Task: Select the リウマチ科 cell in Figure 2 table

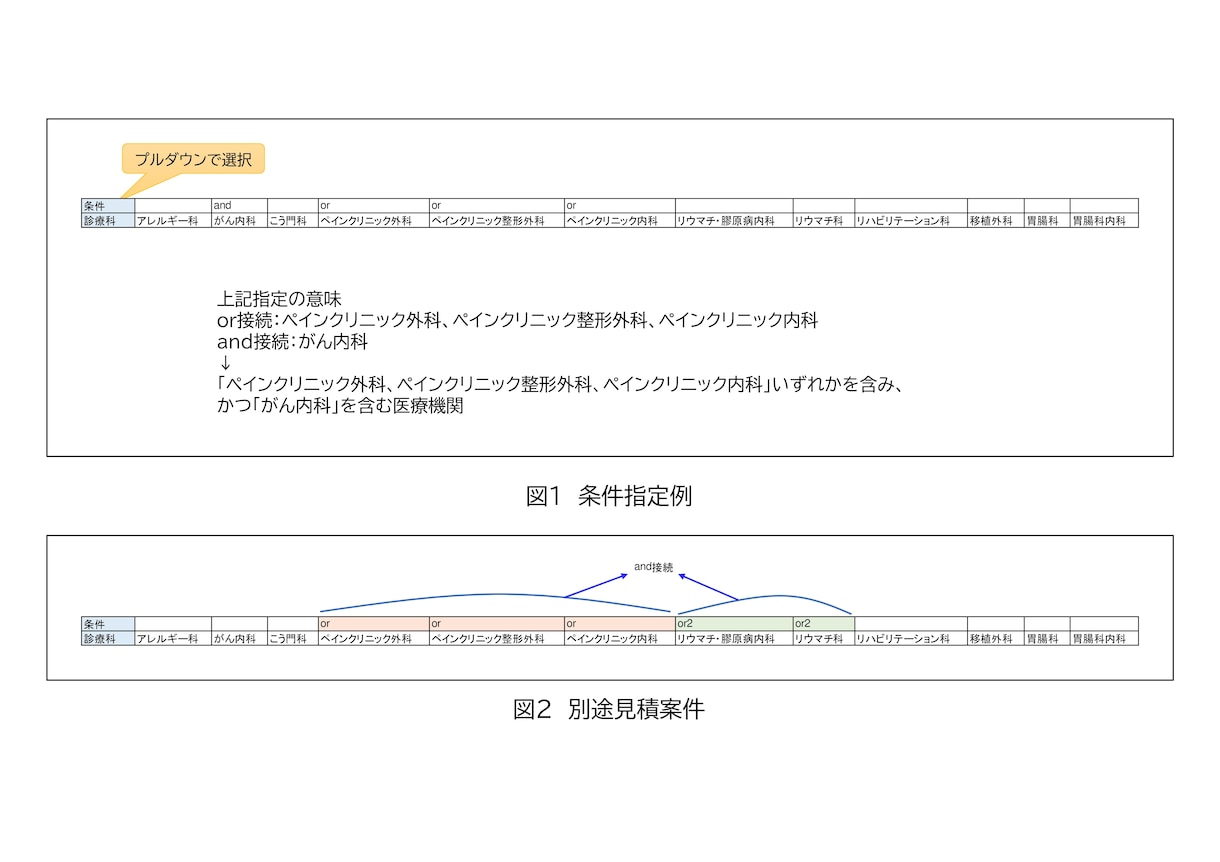Action: (x=823, y=638)
